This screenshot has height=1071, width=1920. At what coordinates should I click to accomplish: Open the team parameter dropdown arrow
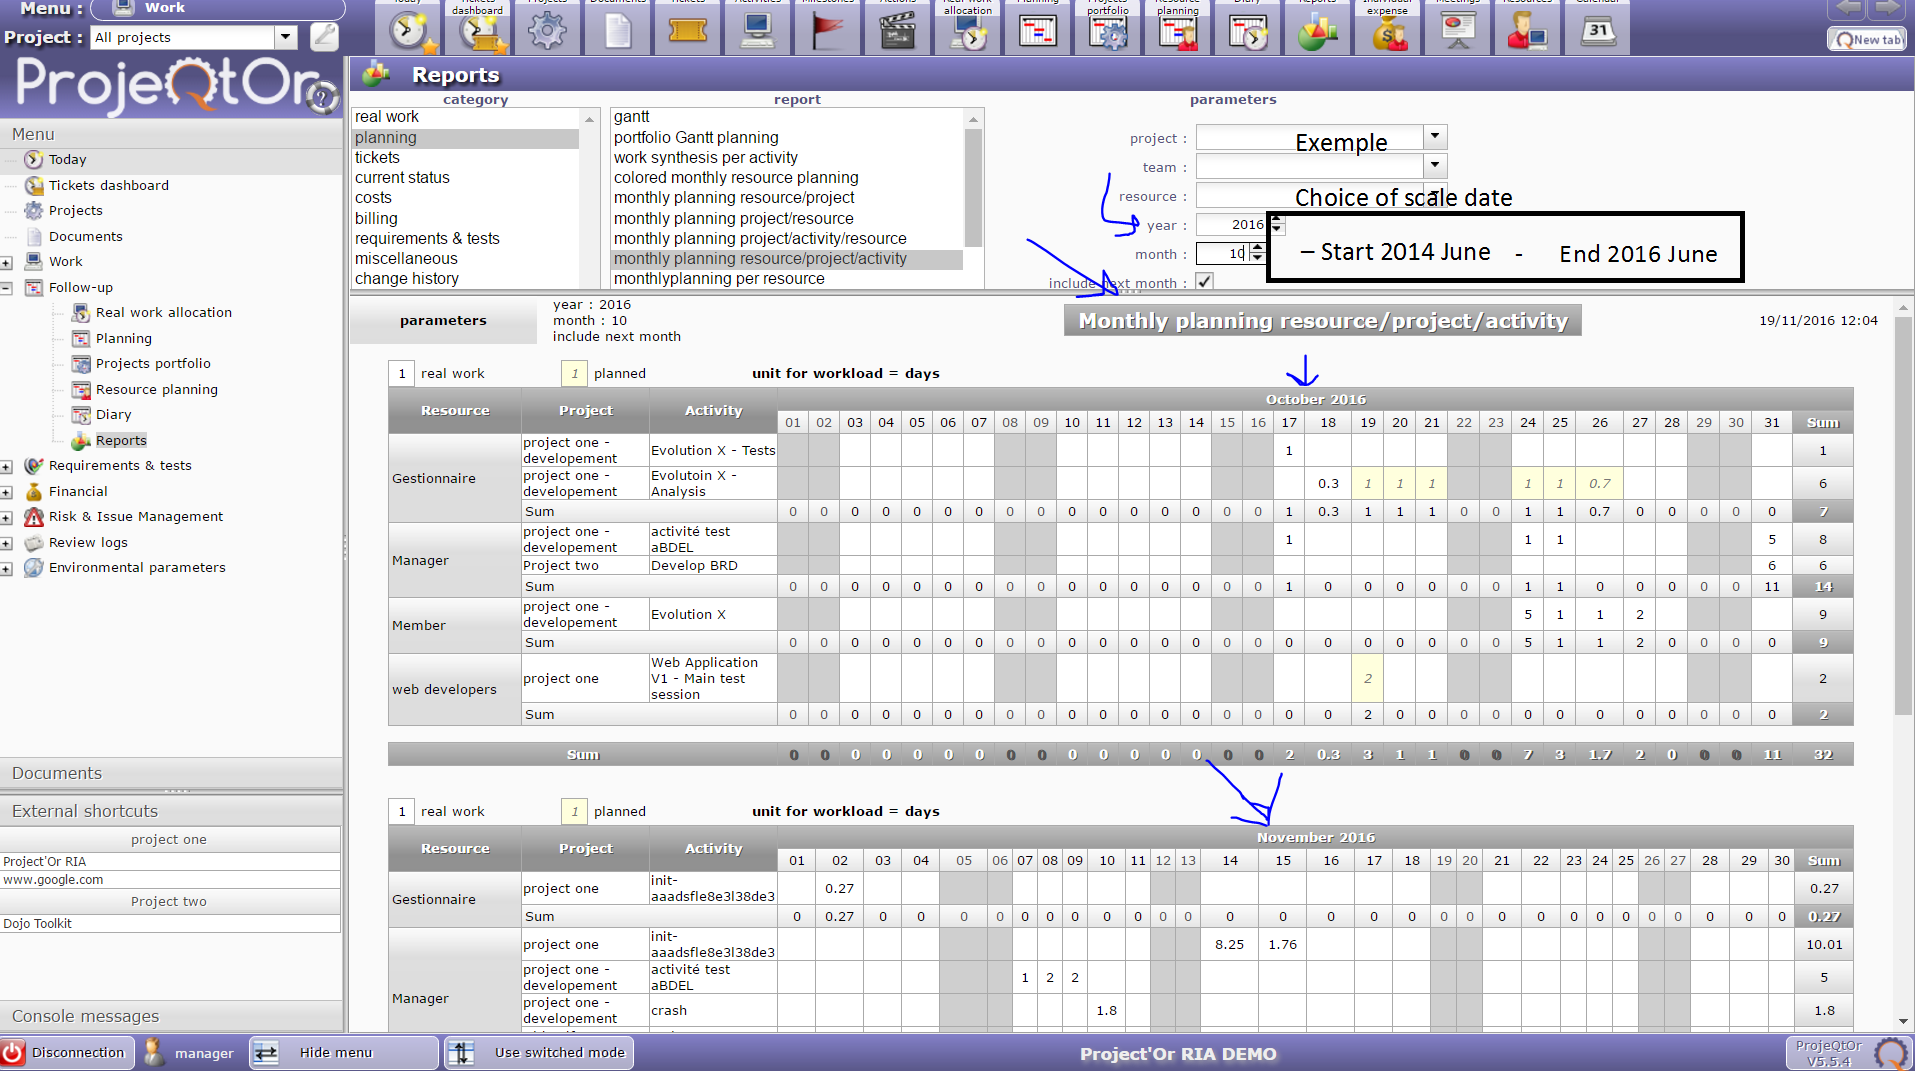point(1435,166)
